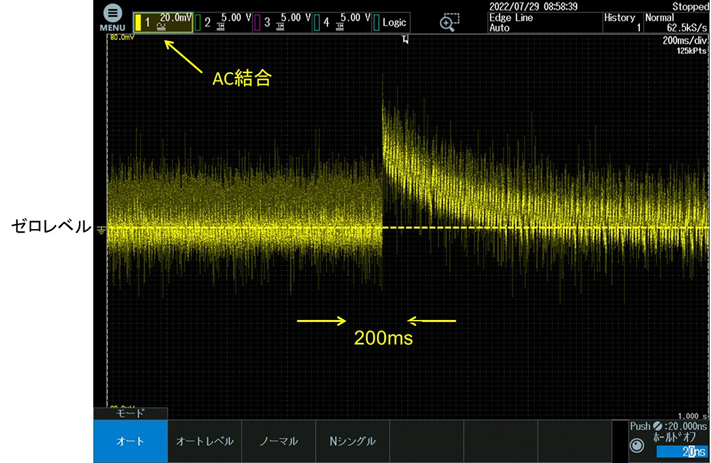Click the ground level marker at waveform left edge
The height and width of the screenshot is (463, 711).
click(x=99, y=229)
